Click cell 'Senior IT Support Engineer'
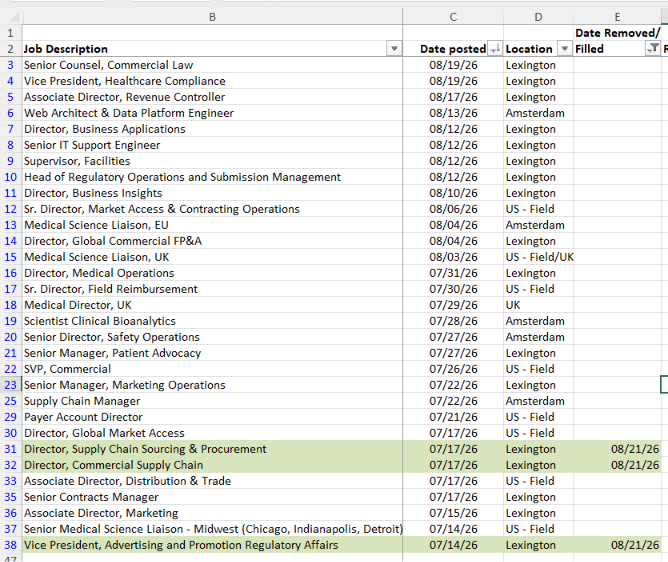Image resolution: width=668 pixels, height=562 pixels. pyautogui.click(x=212, y=145)
